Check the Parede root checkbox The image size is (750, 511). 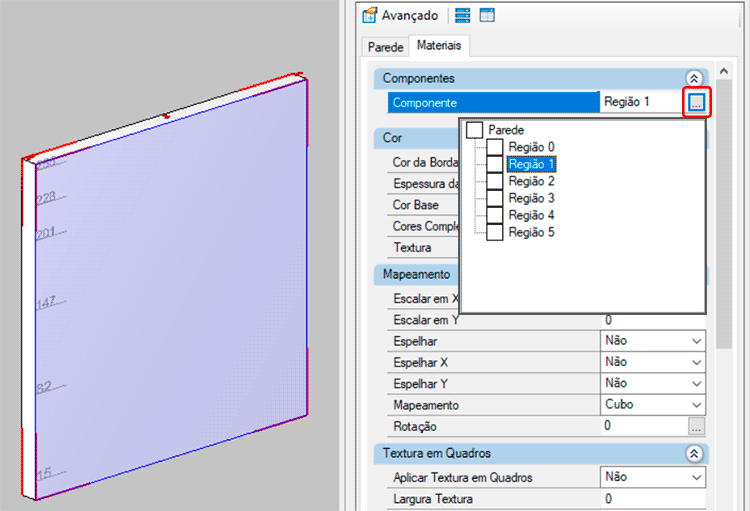click(x=475, y=130)
